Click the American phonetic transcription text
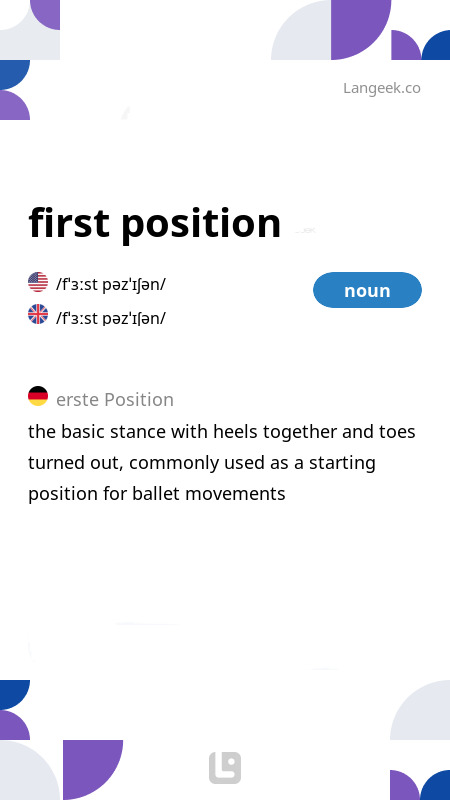Image resolution: width=450 pixels, height=800 pixels. pos(111,284)
